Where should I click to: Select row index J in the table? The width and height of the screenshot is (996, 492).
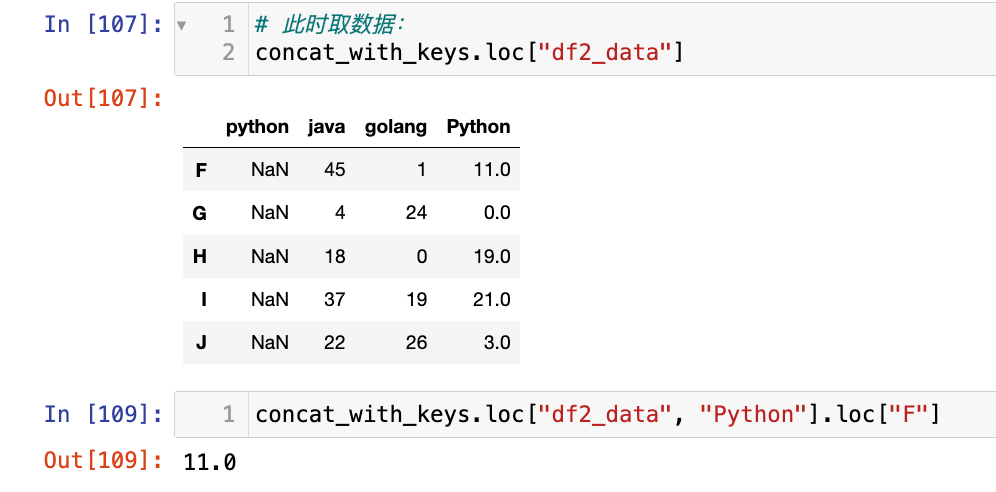tap(201, 342)
